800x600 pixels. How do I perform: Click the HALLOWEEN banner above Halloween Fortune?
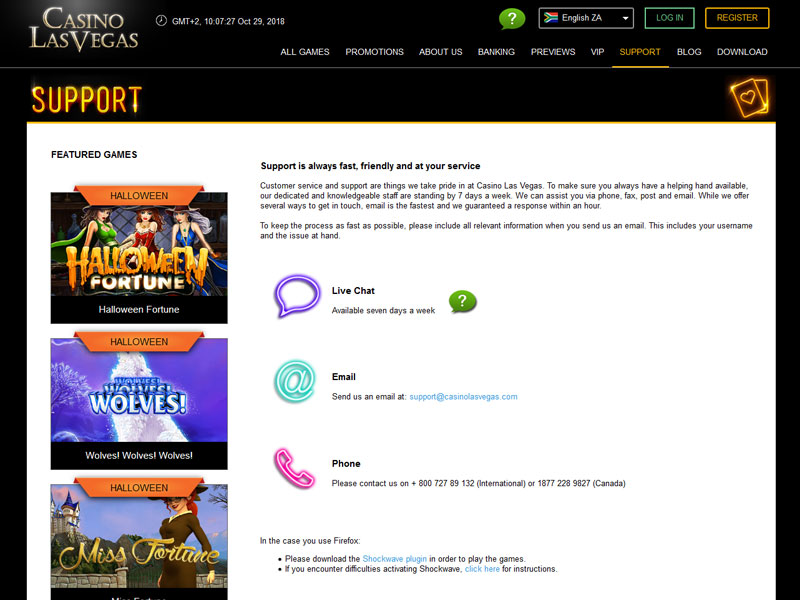click(x=139, y=195)
